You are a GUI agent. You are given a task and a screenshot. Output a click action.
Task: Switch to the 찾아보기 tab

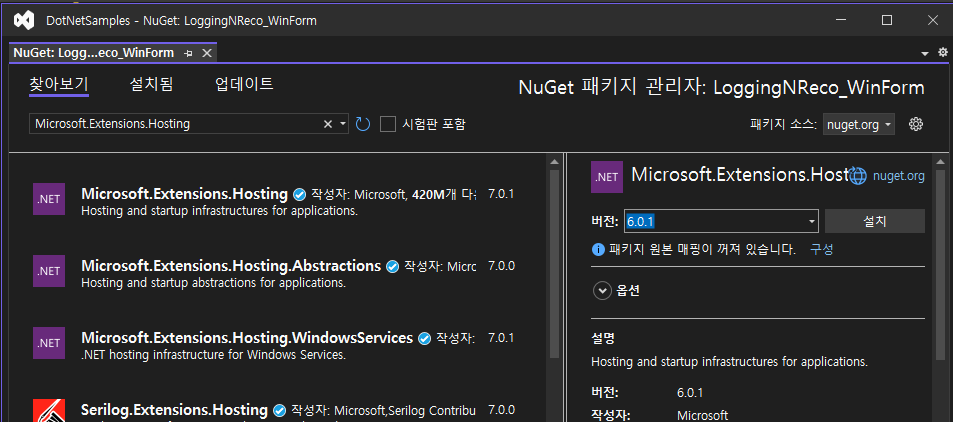coord(59,85)
